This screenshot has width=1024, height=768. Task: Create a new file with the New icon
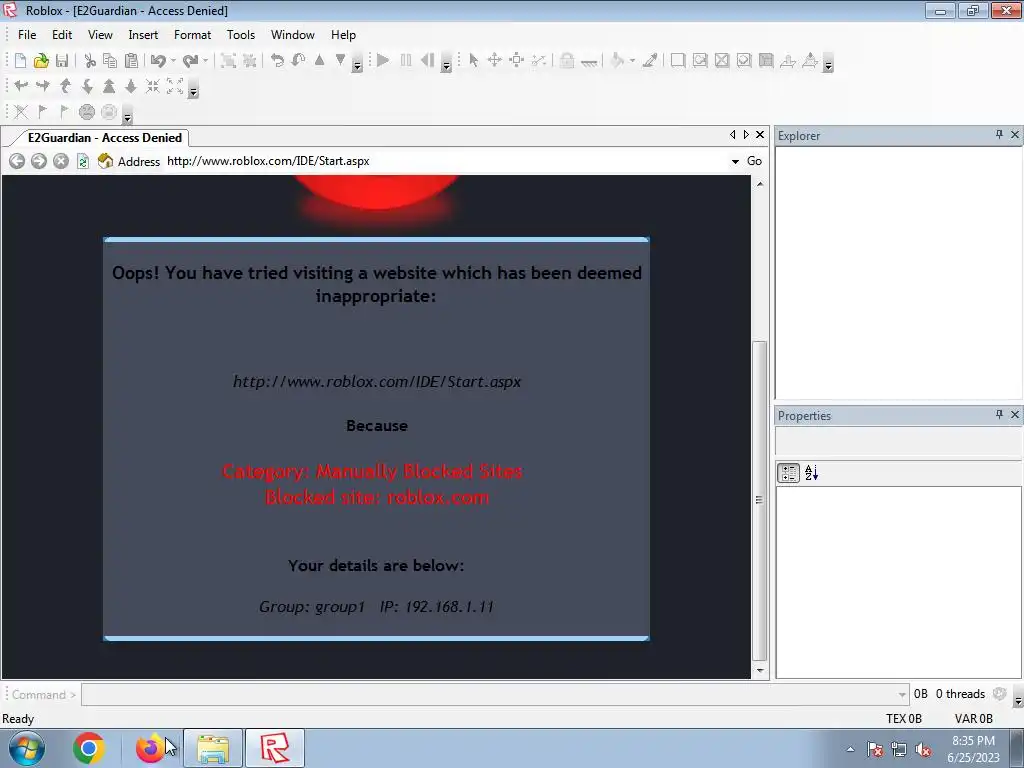pos(20,61)
